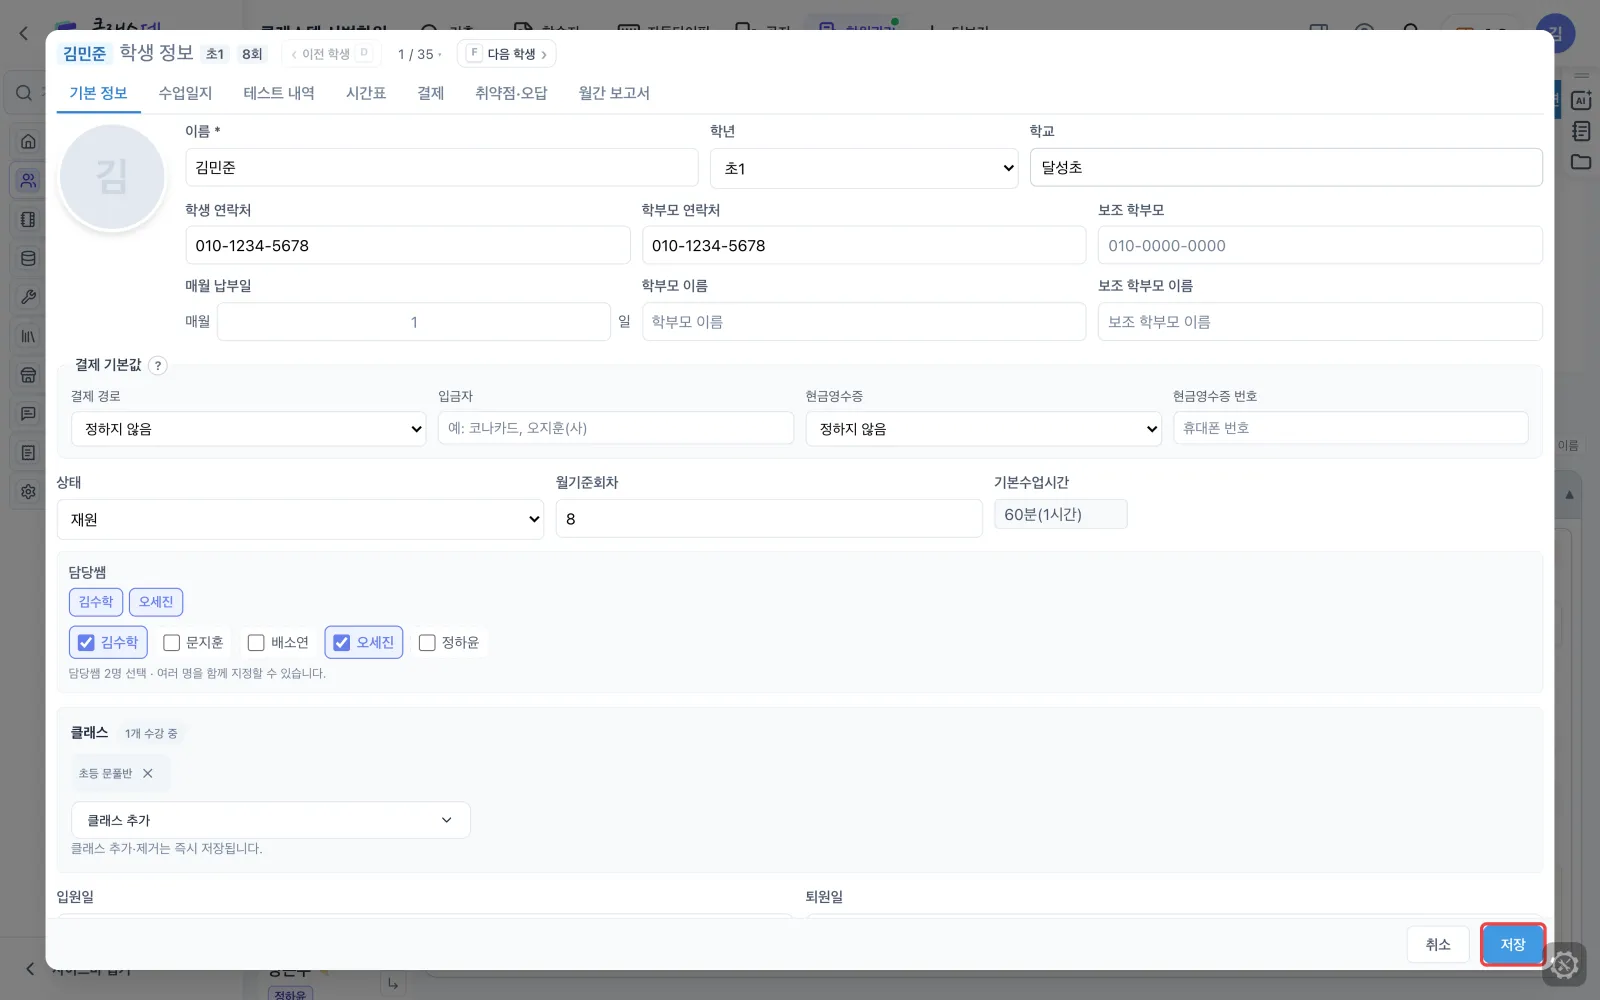Click the 학교 input field containing 달성초
The image size is (1600, 1000).
[x=1286, y=167]
